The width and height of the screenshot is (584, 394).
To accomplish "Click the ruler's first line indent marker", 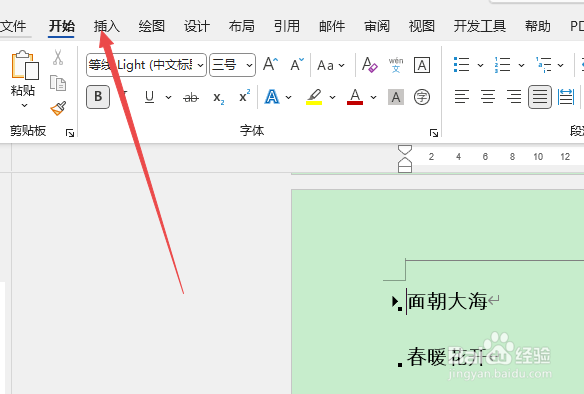I will tap(405, 149).
